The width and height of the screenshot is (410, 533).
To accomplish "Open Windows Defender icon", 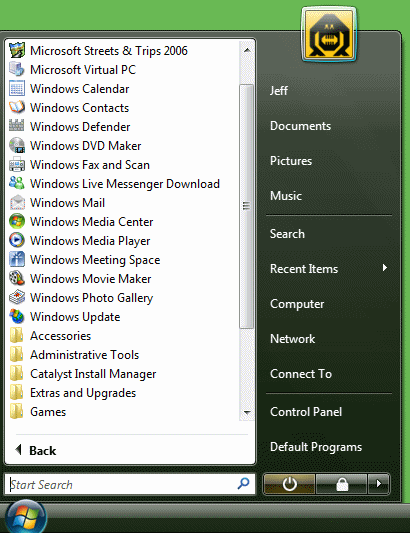I will (17, 126).
